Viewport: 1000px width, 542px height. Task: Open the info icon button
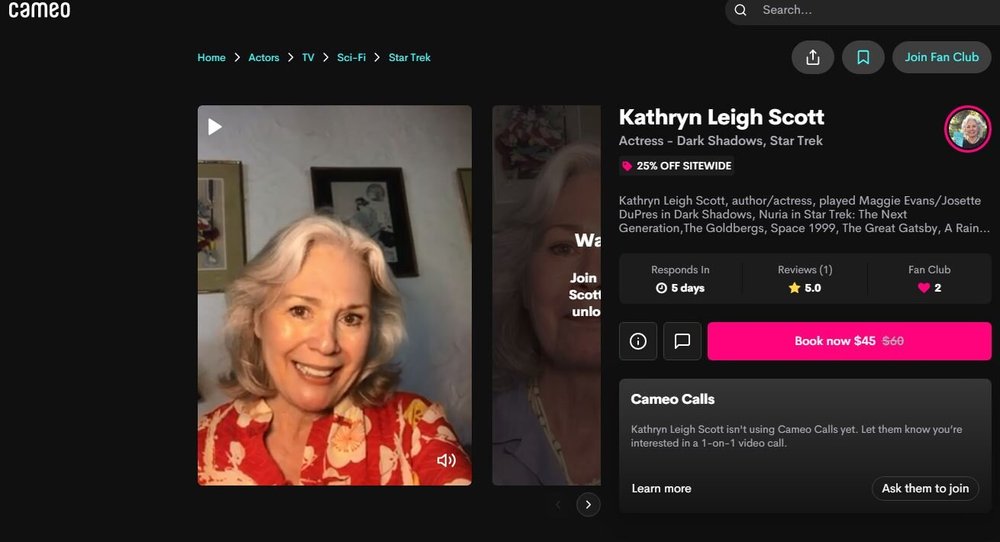tap(638, 341)
